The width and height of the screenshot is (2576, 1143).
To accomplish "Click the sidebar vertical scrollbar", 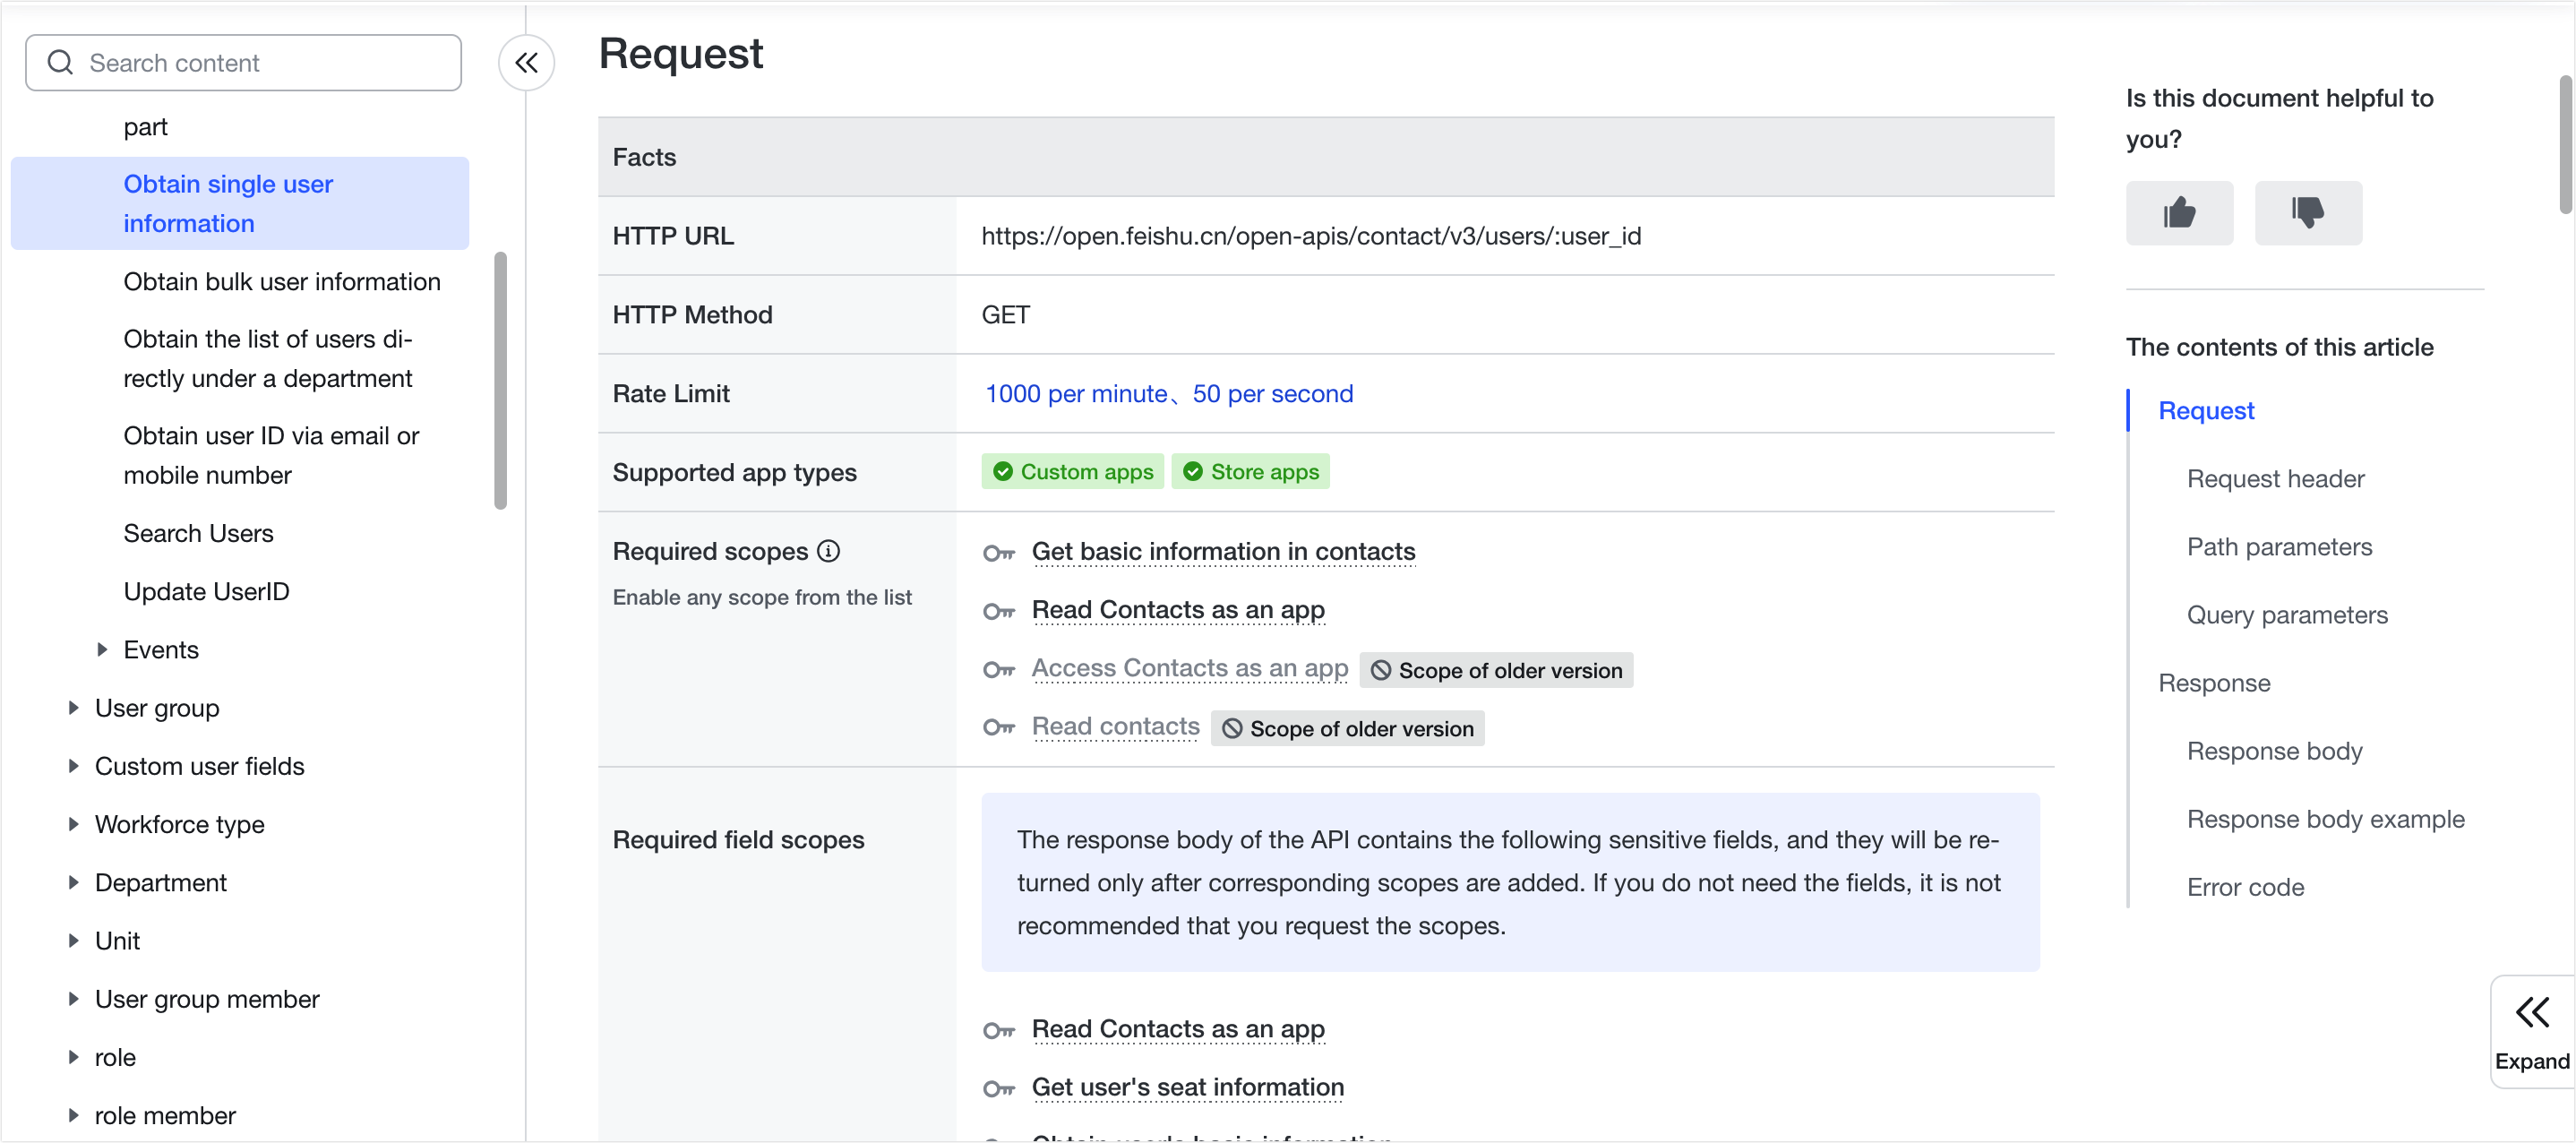I will point(500,380).
